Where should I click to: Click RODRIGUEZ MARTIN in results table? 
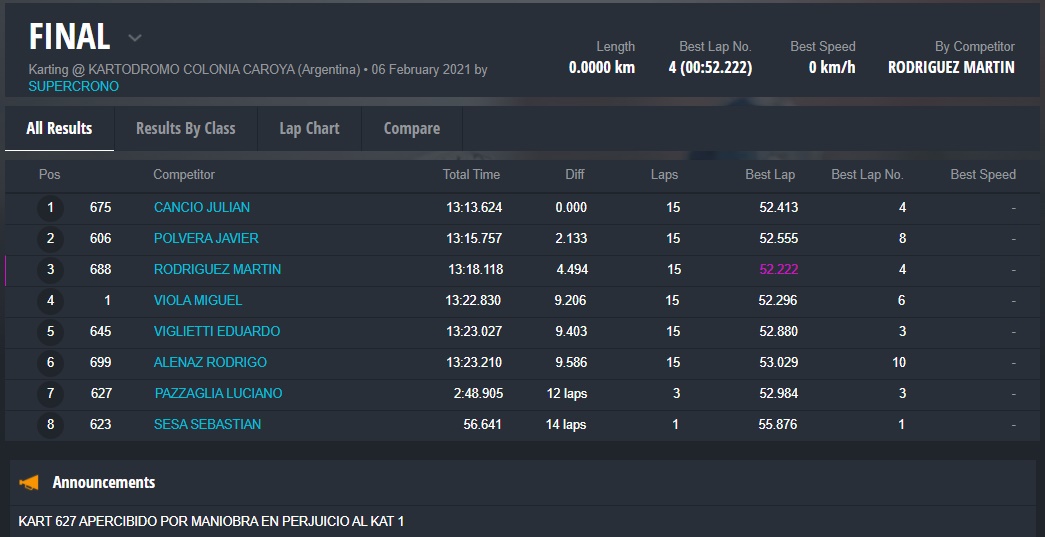coord(217,269)
